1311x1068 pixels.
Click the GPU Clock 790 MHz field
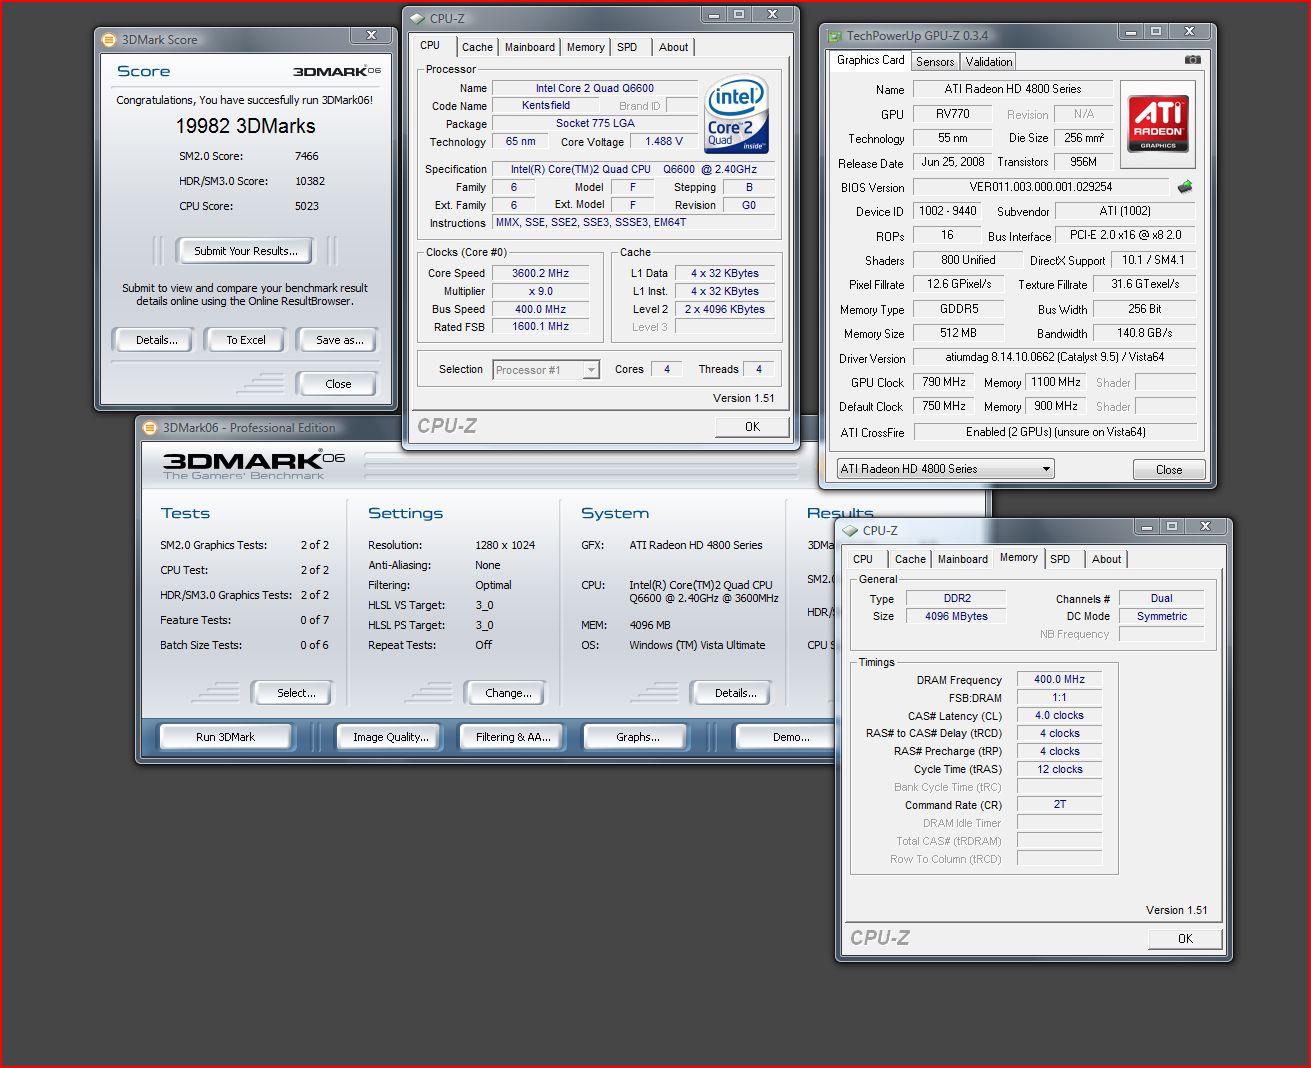click(x=944, y=382)
